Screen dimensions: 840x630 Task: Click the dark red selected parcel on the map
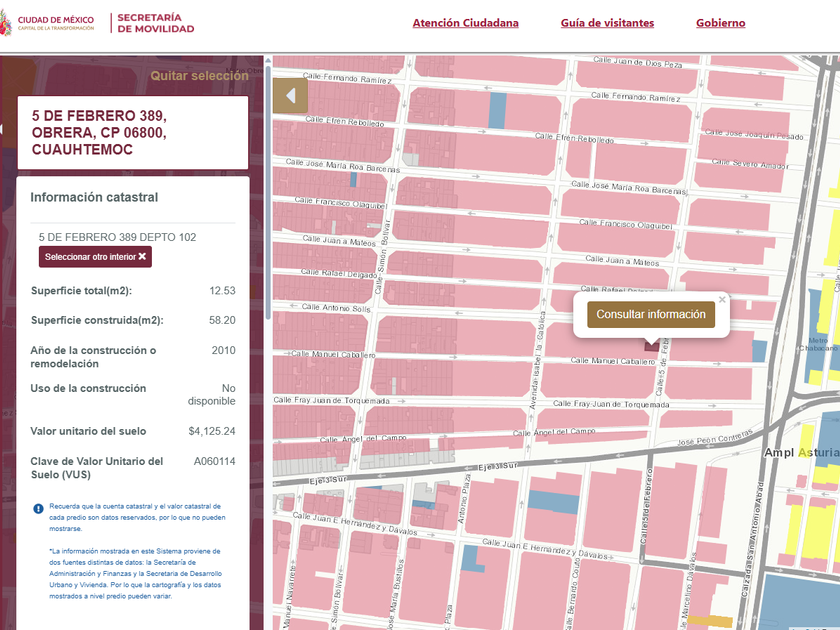tap(653, 343)
